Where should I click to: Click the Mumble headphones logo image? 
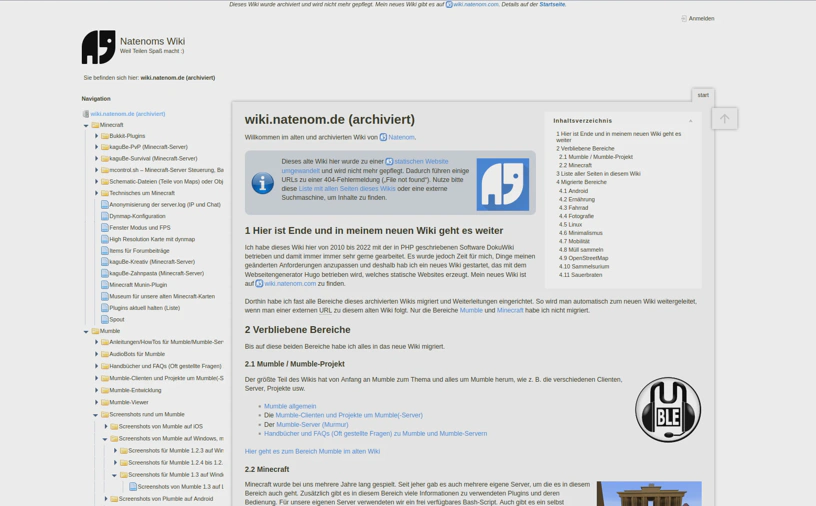(x=668, y=410)
